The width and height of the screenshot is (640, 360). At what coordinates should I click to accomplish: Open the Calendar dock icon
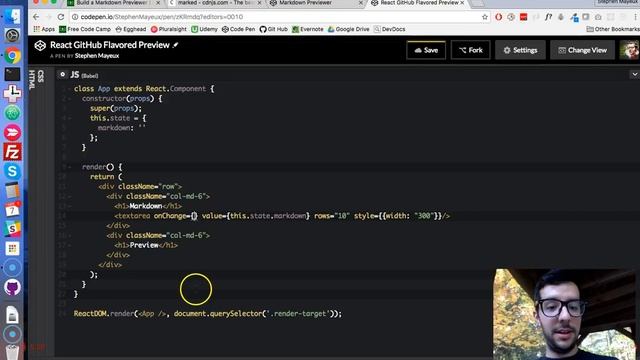coord(12,210)
